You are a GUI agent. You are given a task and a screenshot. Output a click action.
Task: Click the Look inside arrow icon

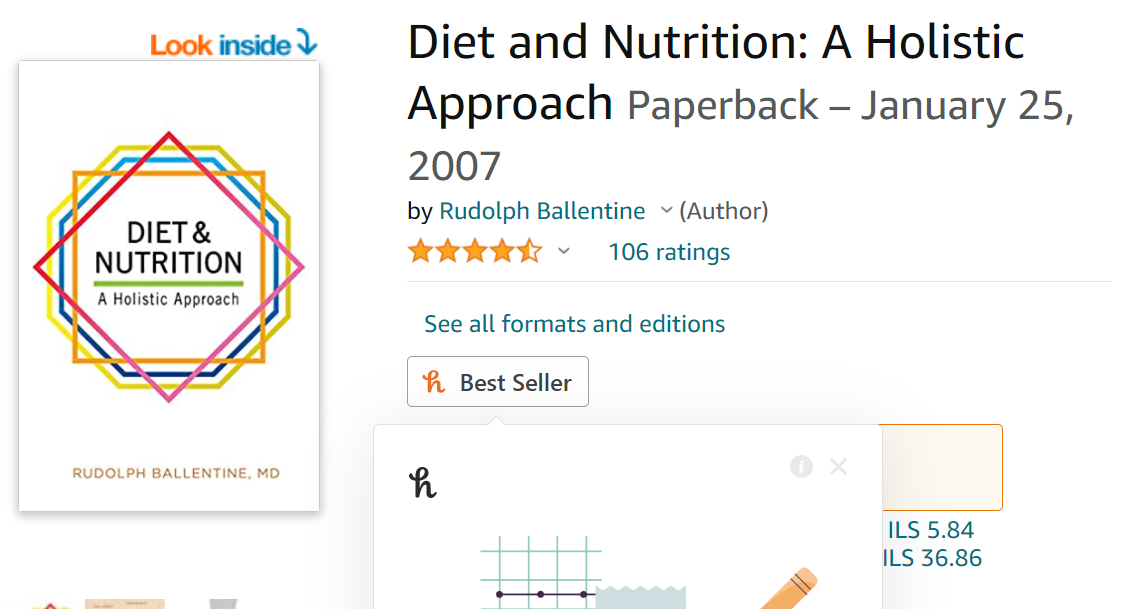coord(306,43)
